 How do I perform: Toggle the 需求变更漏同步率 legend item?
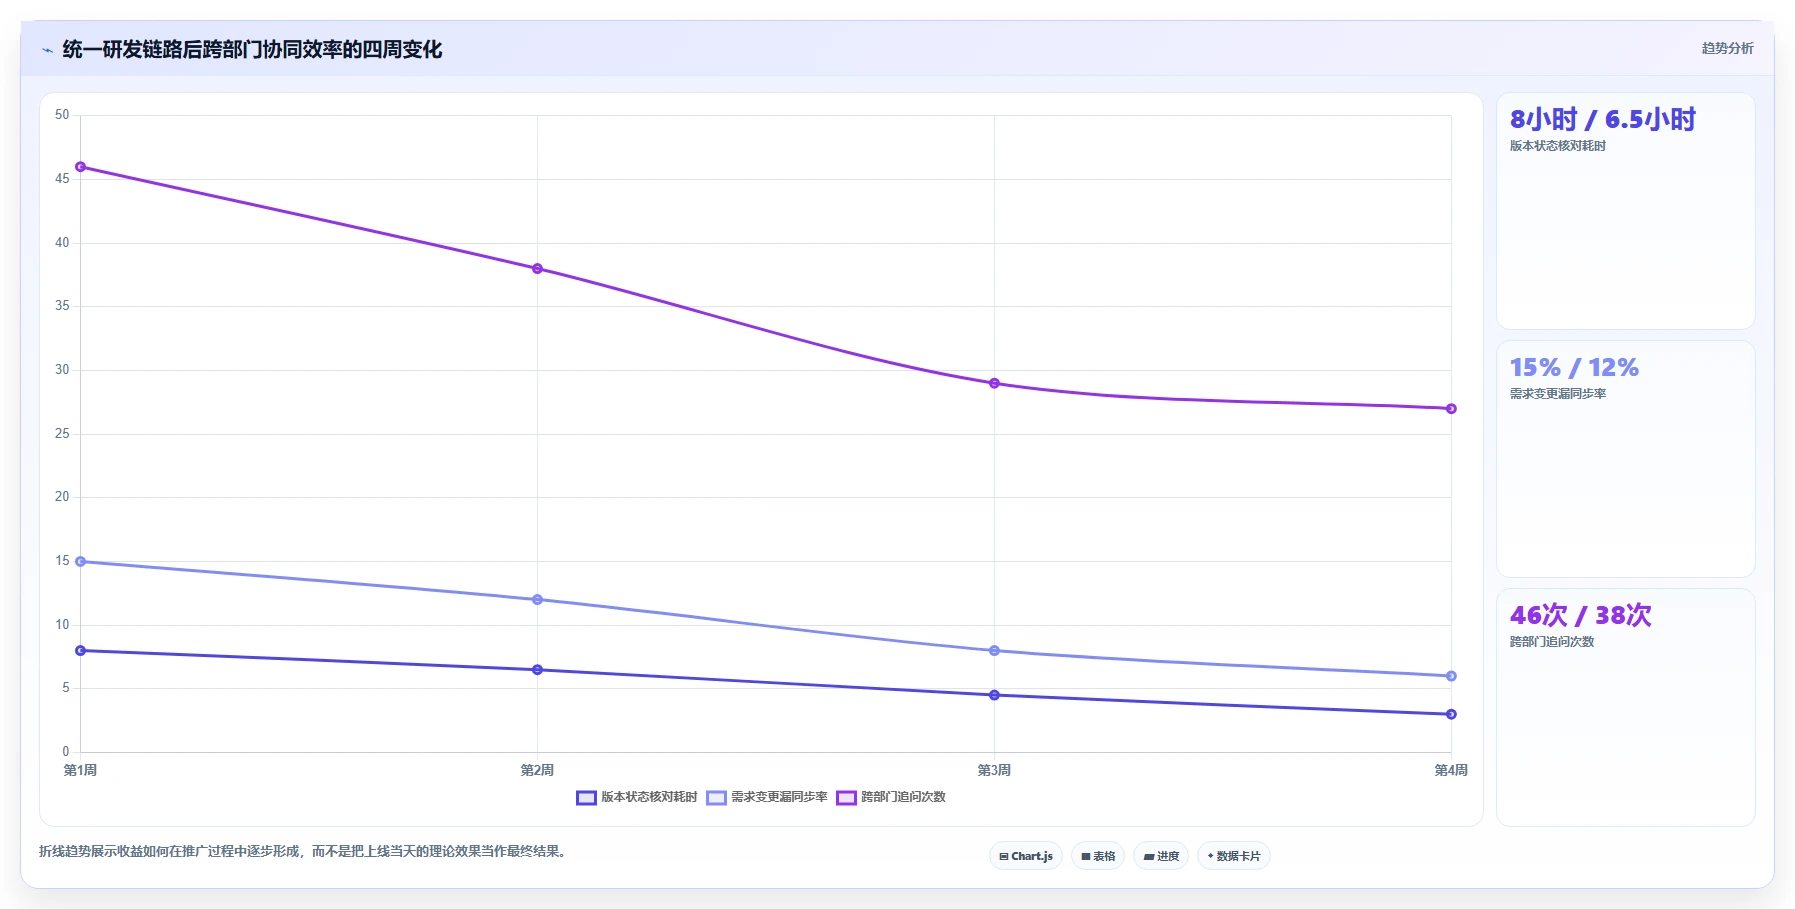click(767, 797)
